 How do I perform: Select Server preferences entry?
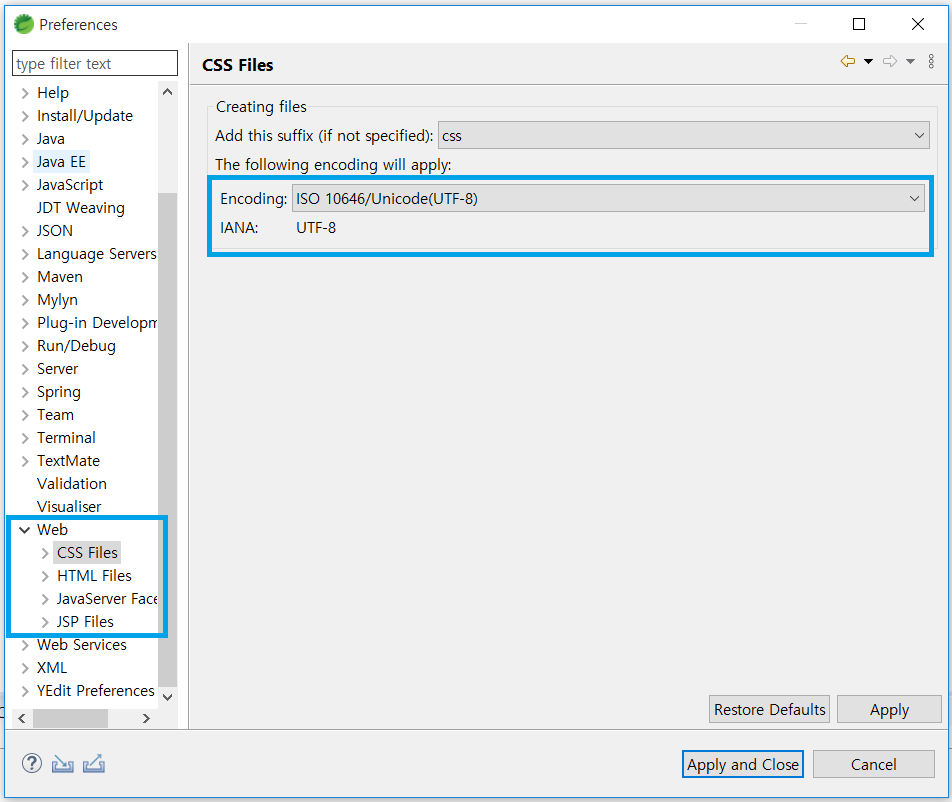57,369
